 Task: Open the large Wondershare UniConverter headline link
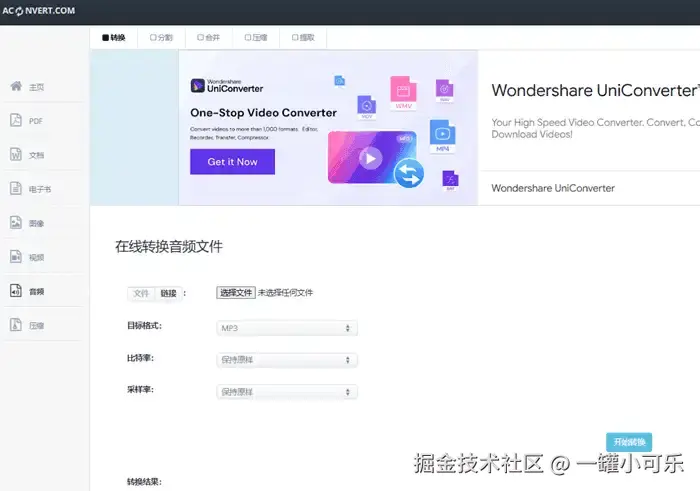[x=596, y=91]
